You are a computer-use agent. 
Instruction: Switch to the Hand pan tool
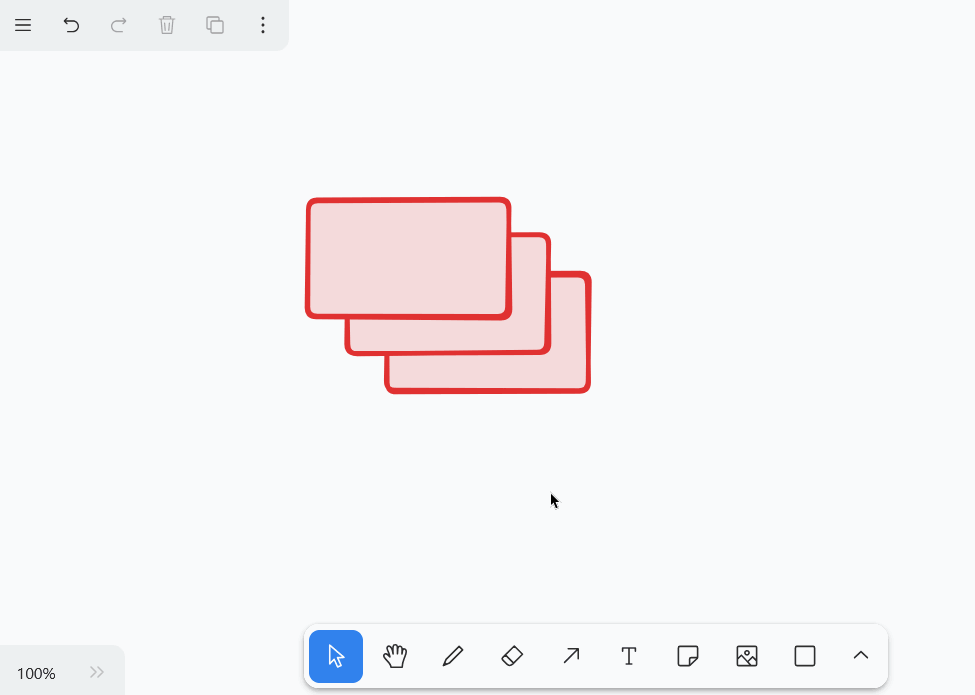[395, 656]
